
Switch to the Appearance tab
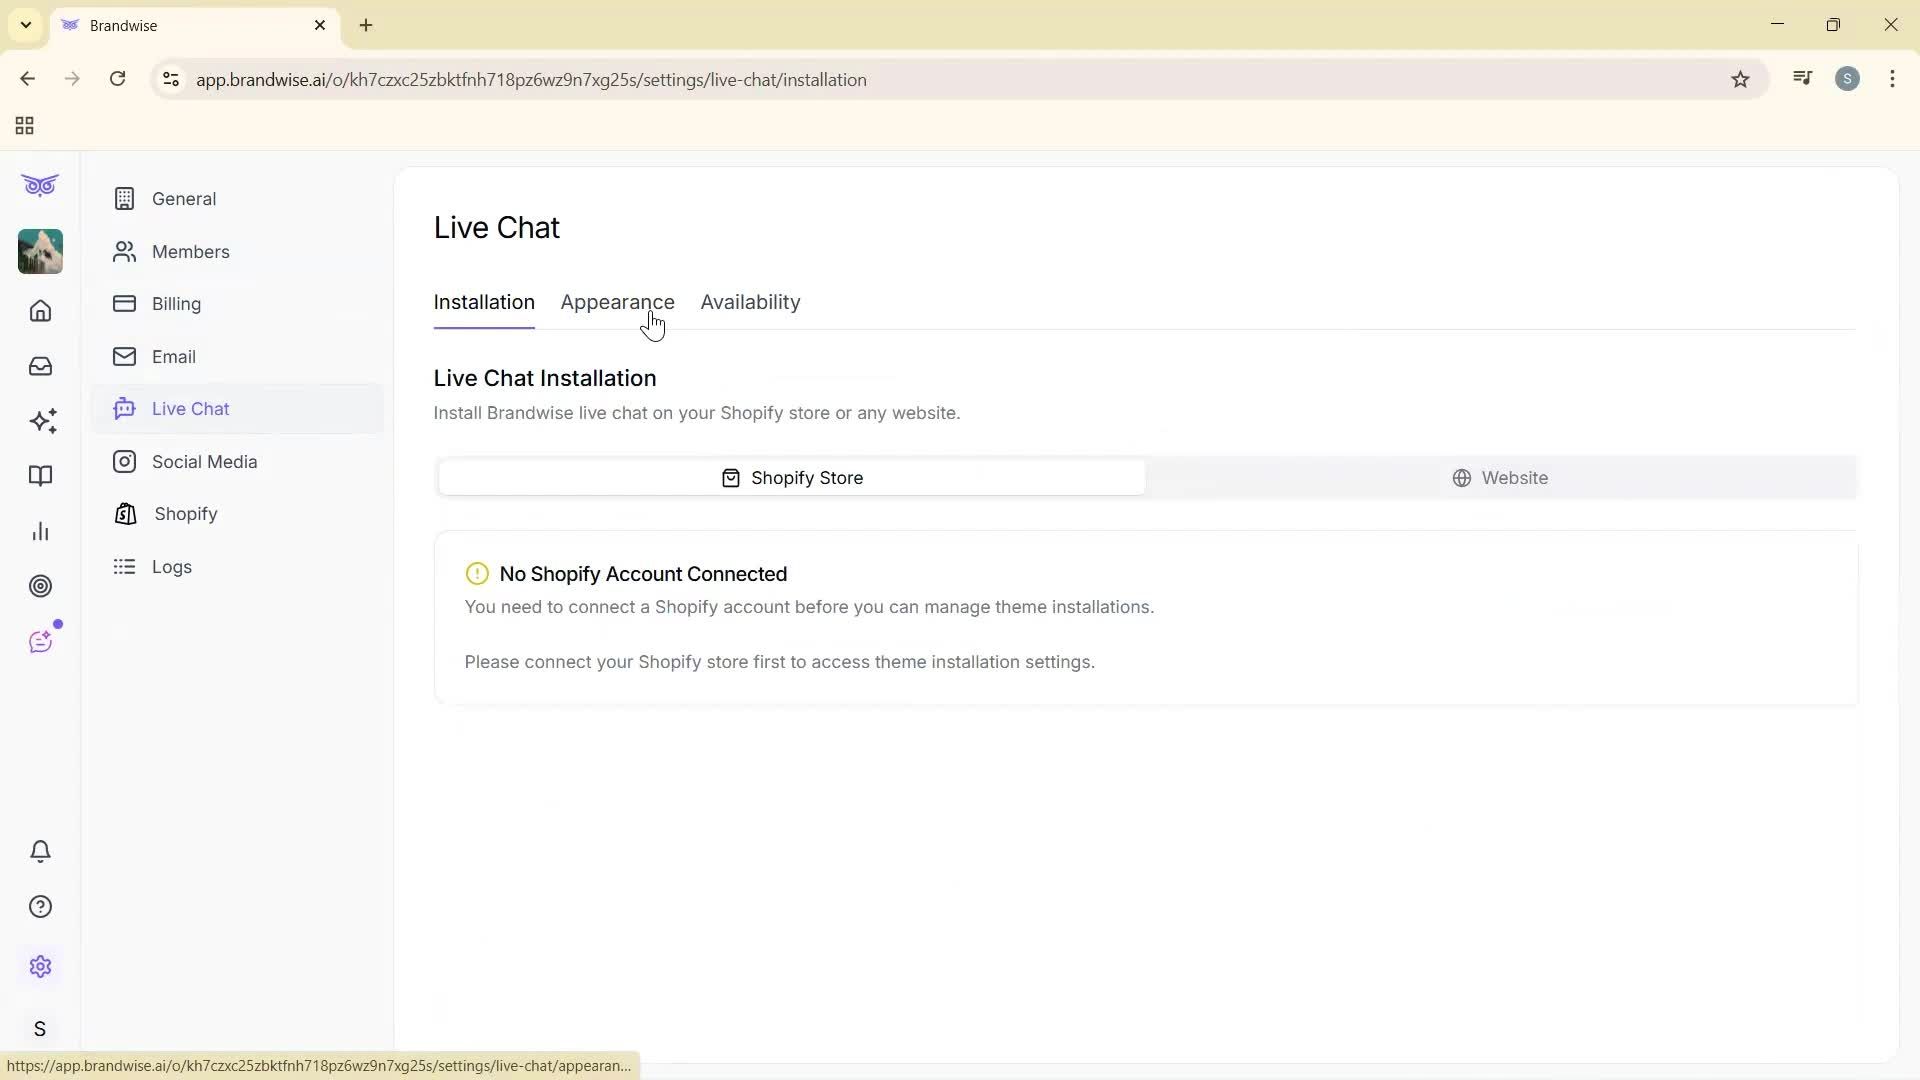(618, 302)
